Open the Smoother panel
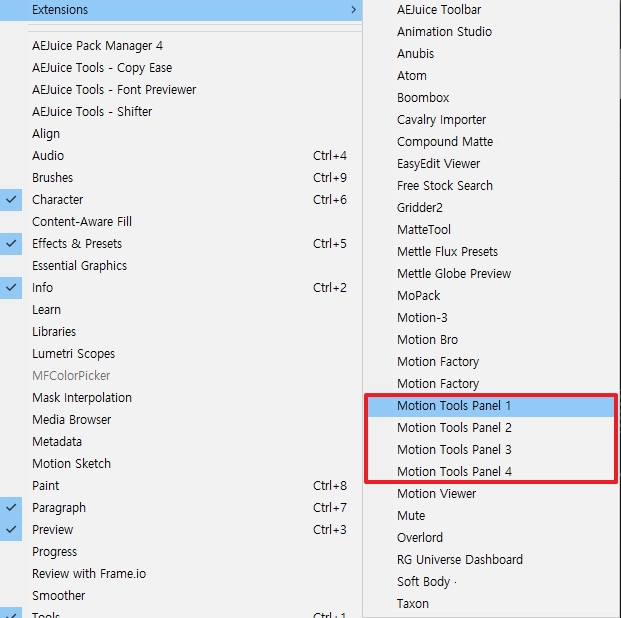The width and height of the screenshot is (621, 618). 59,596
